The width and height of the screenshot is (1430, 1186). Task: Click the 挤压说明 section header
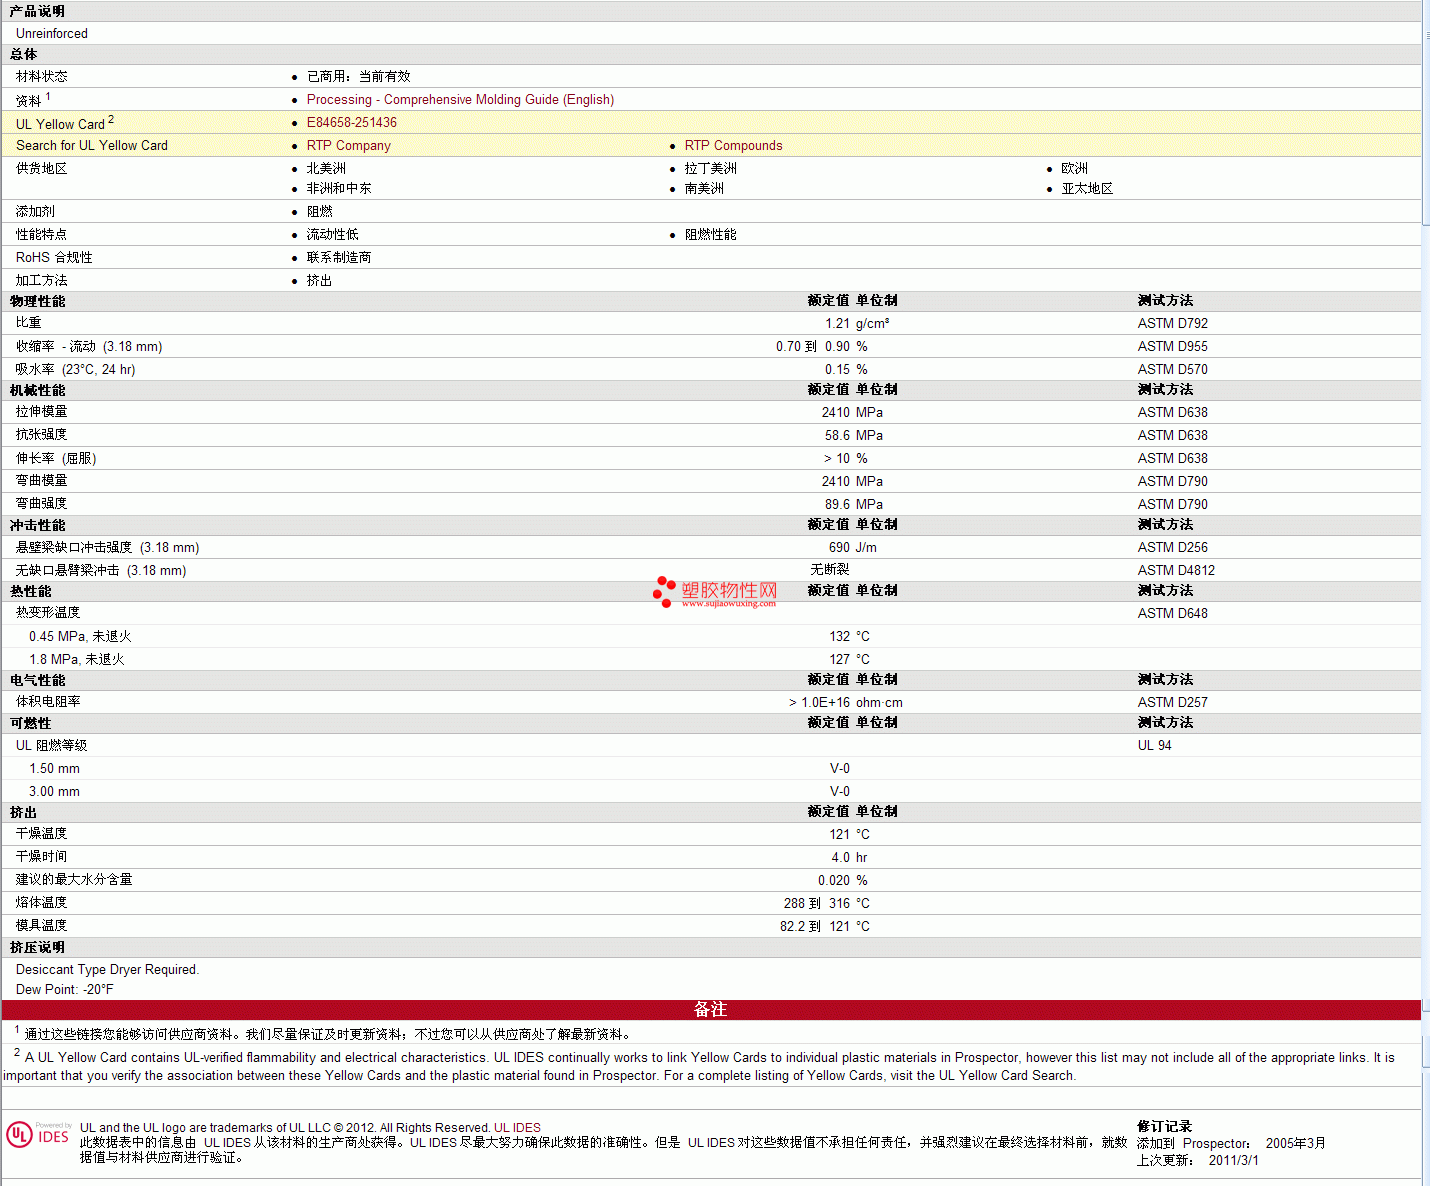(x=38, y=947)
